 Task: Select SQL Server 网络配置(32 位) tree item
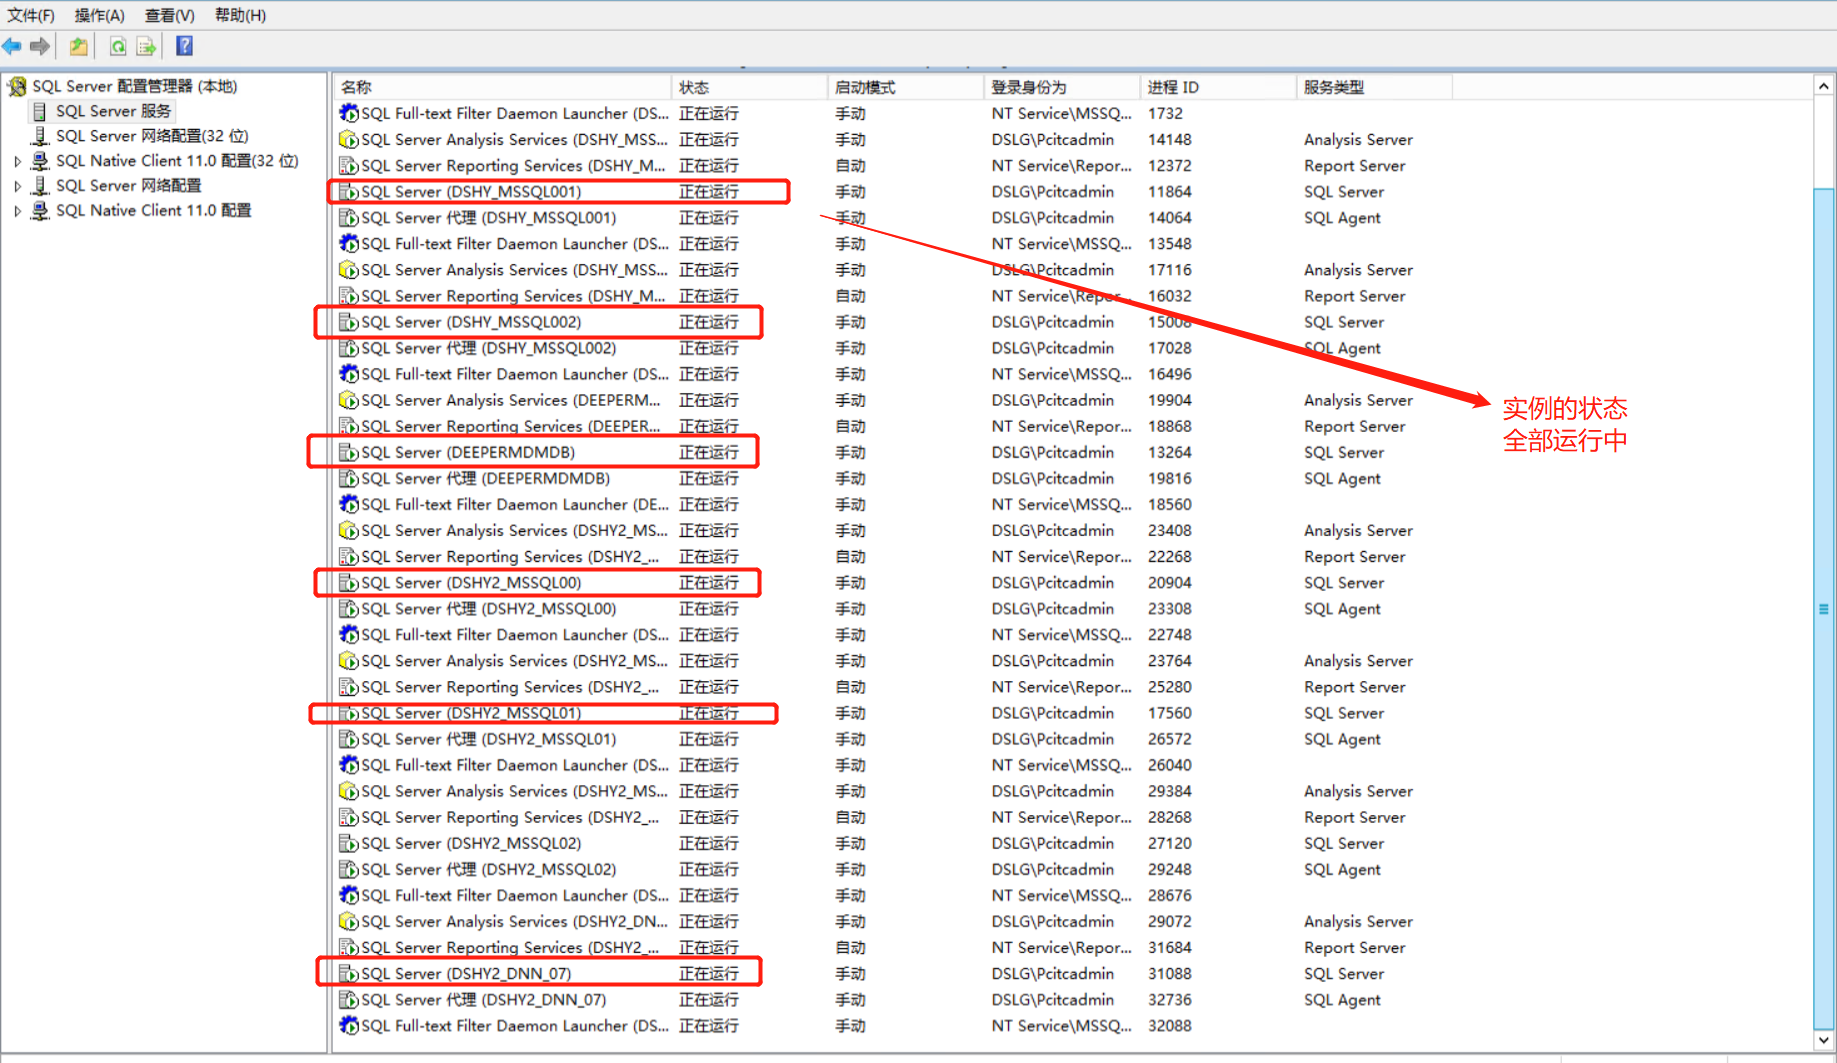(152, 136)
